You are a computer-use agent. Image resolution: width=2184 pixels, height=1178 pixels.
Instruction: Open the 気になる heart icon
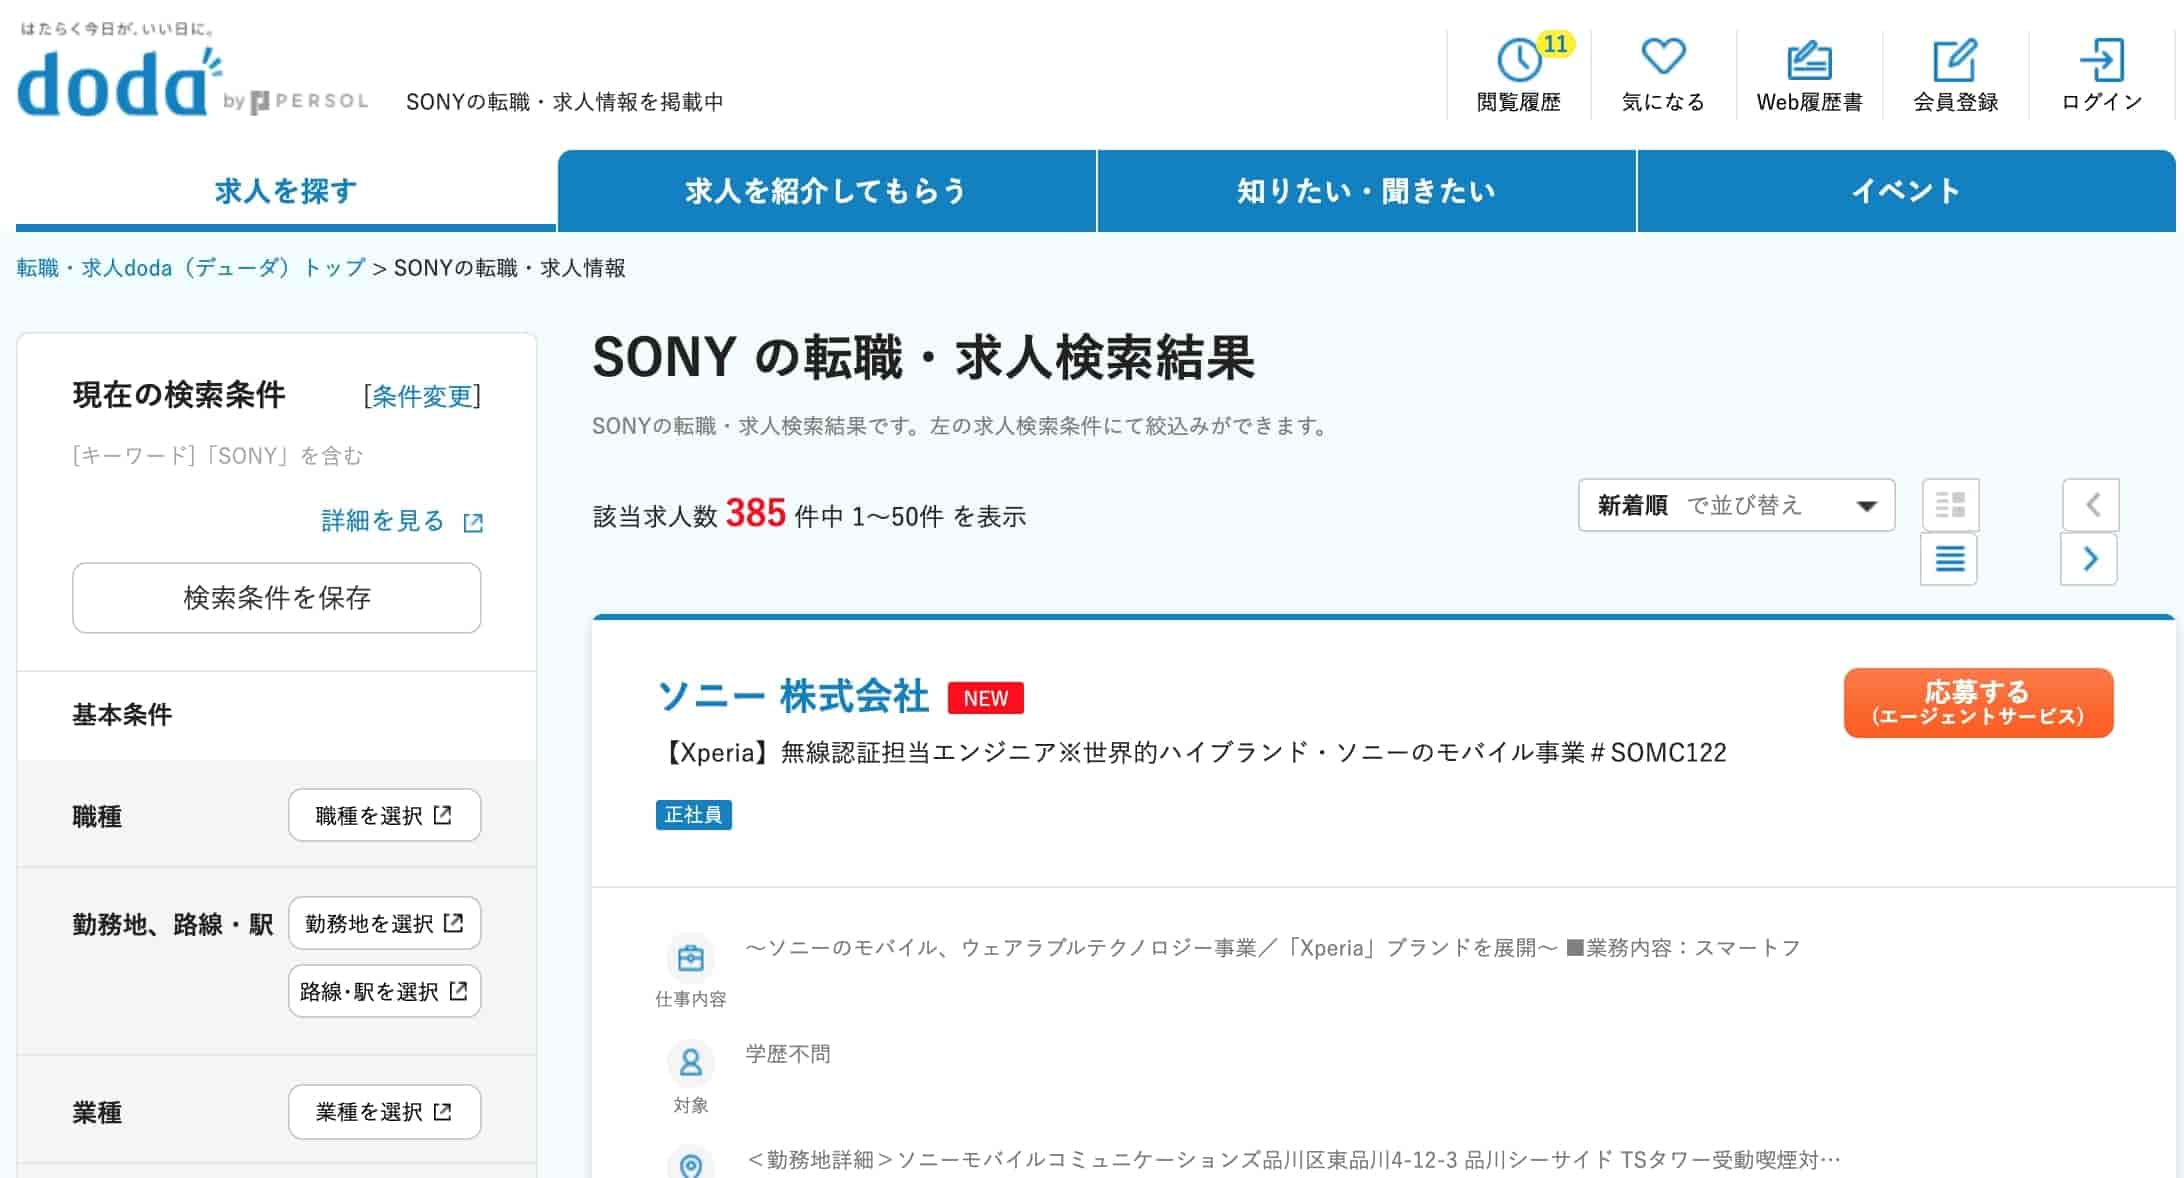click(1663, 56)
